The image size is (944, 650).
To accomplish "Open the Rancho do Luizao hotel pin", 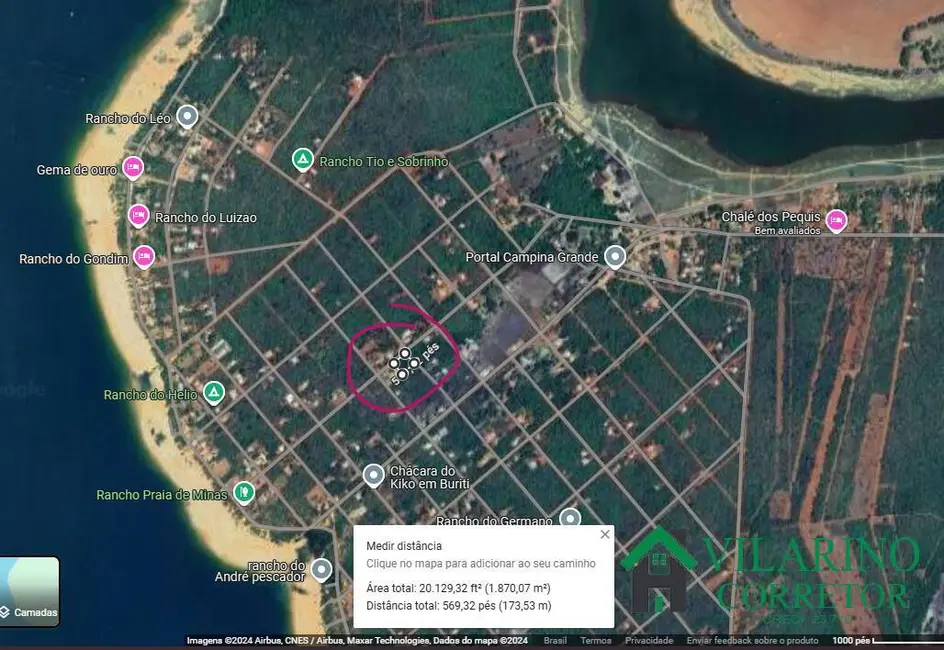I will (x=139, y=214).
